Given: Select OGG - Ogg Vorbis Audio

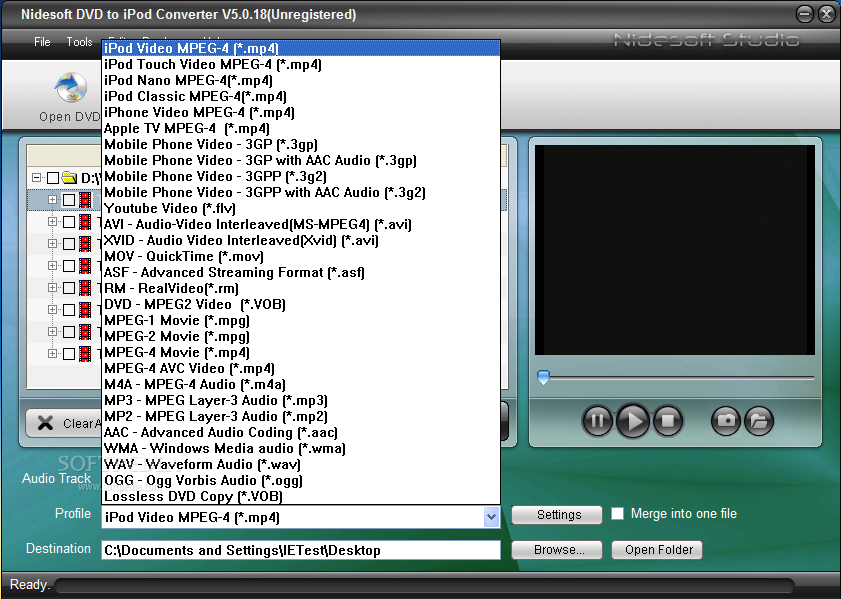Looking at the screenshot, I should tap(301, 480).
